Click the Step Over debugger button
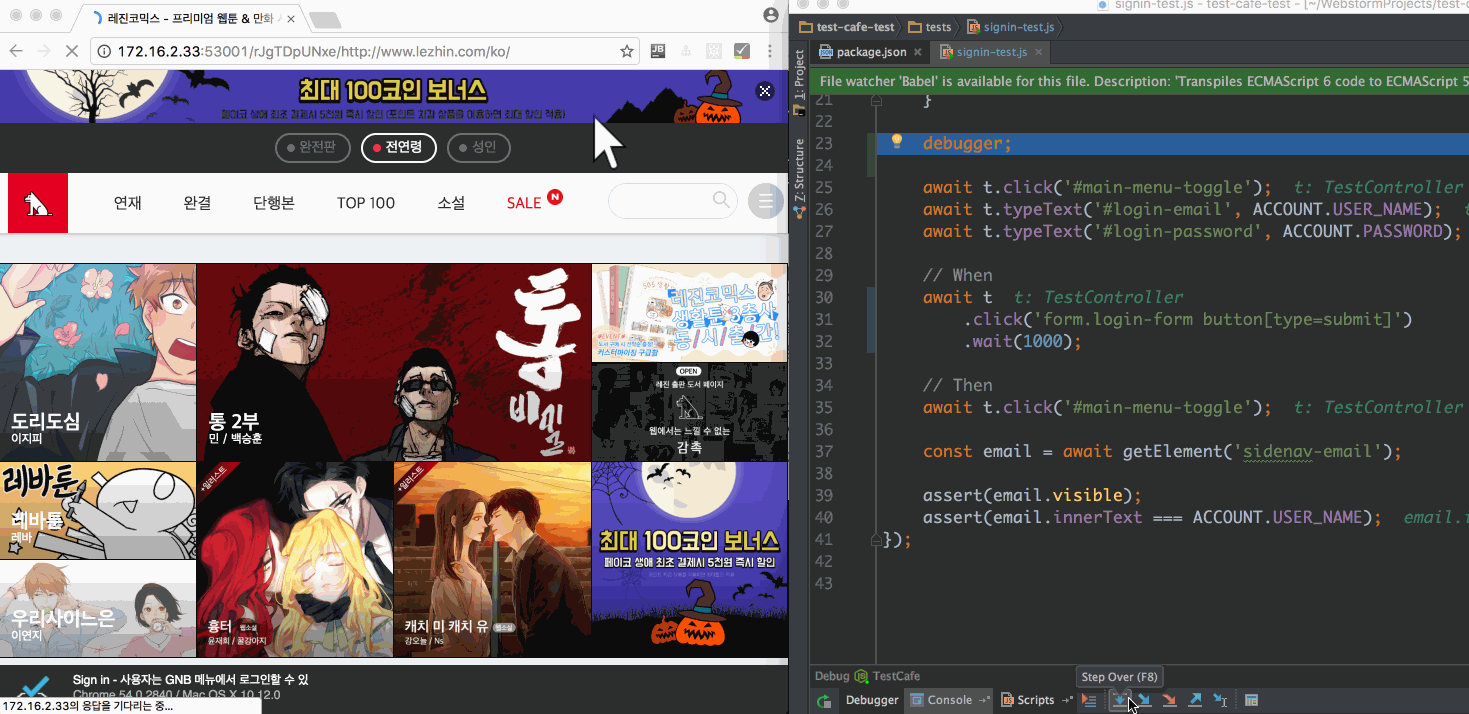1469x714 pixels. point(1120,700)
